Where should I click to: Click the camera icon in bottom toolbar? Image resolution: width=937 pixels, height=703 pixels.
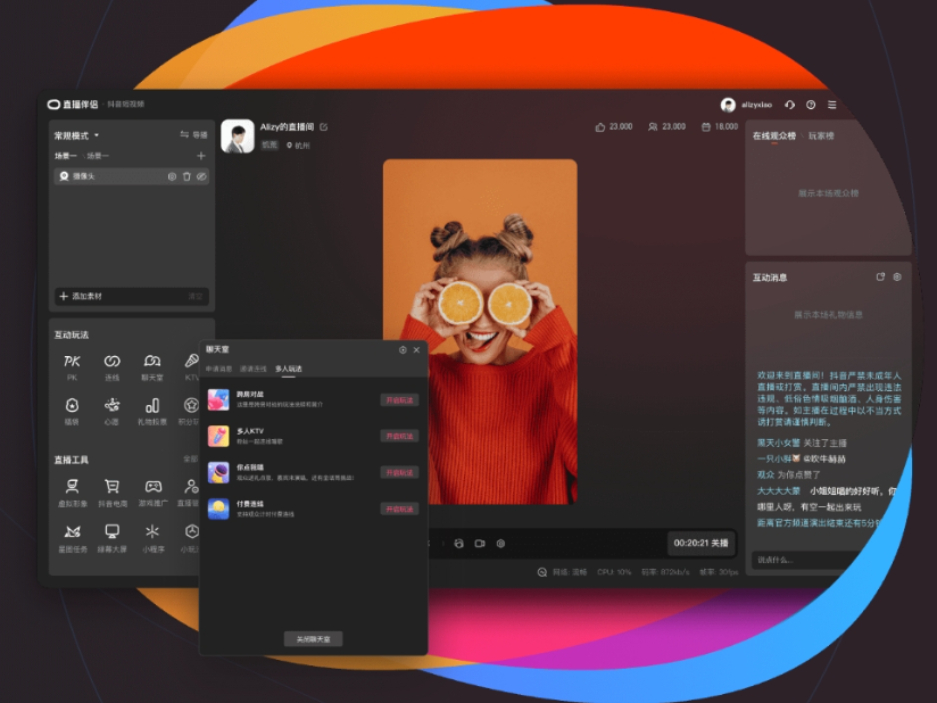[480, 543]
